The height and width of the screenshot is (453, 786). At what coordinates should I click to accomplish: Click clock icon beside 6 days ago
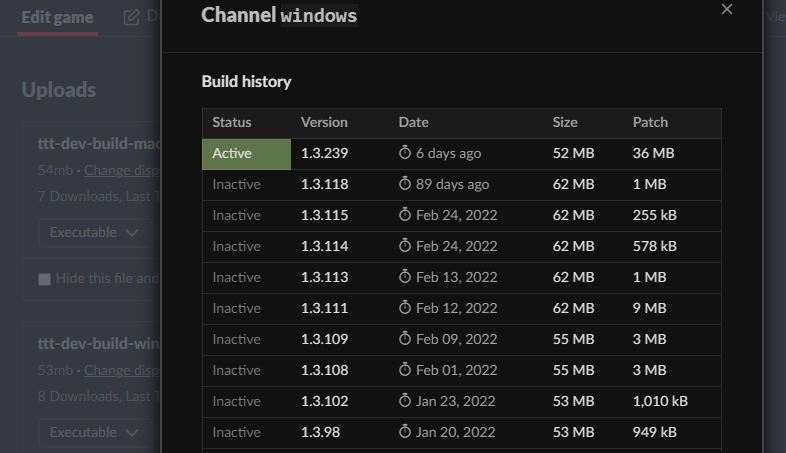tap(405, 153)
